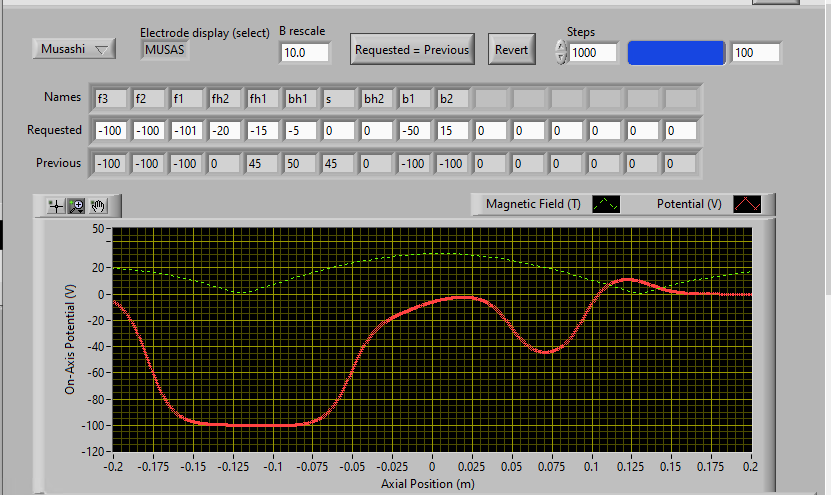Choose the hand pan tool
The width and height of the screenshot is (831, 495).
pyautogui.click(x=98, y=206)
